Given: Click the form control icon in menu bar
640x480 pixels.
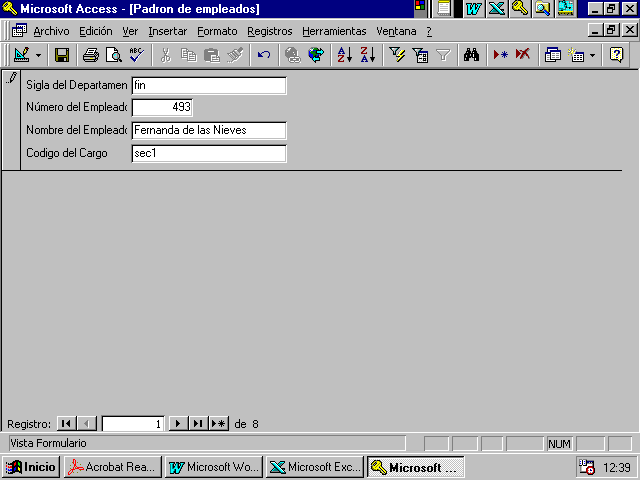Looking at the screenshot, I should tap(19, 31).
